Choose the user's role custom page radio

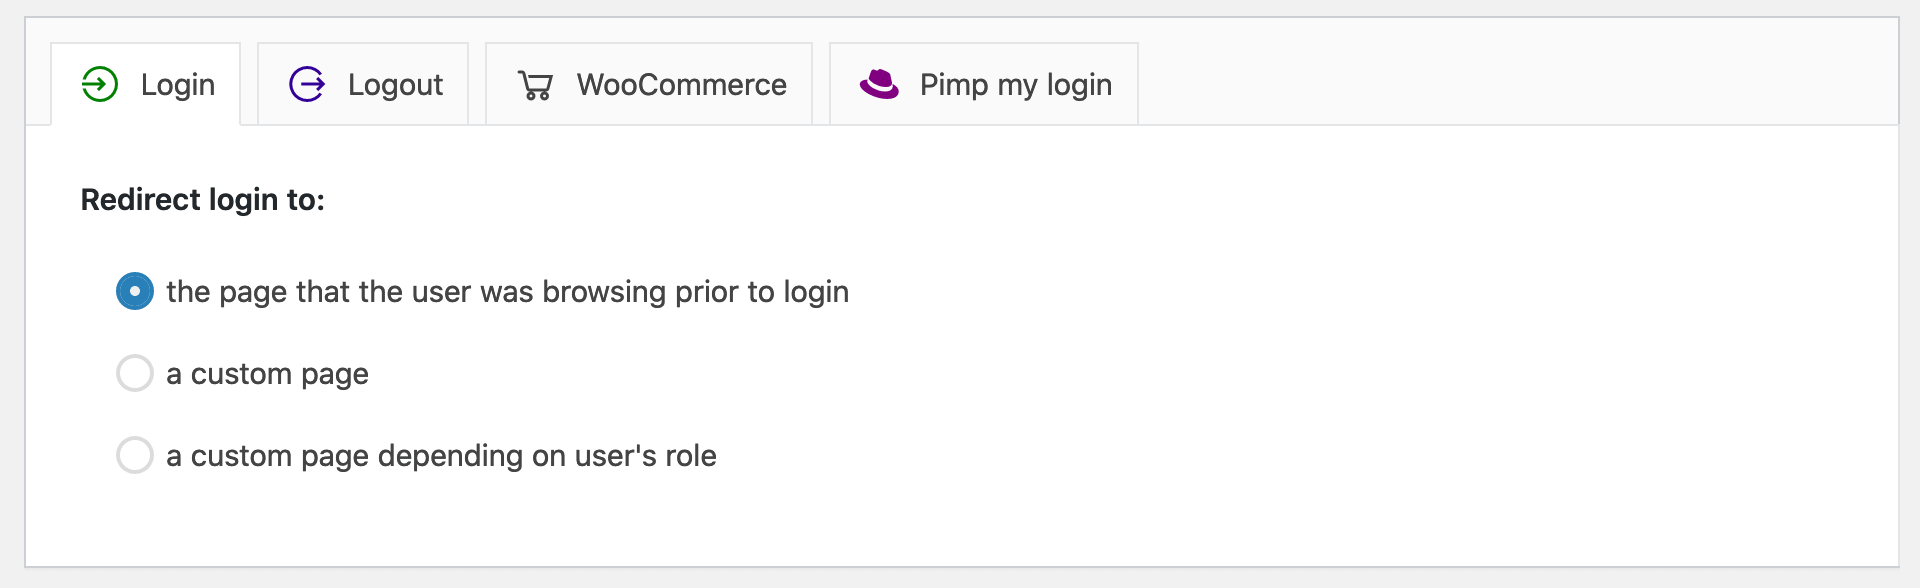135,455
